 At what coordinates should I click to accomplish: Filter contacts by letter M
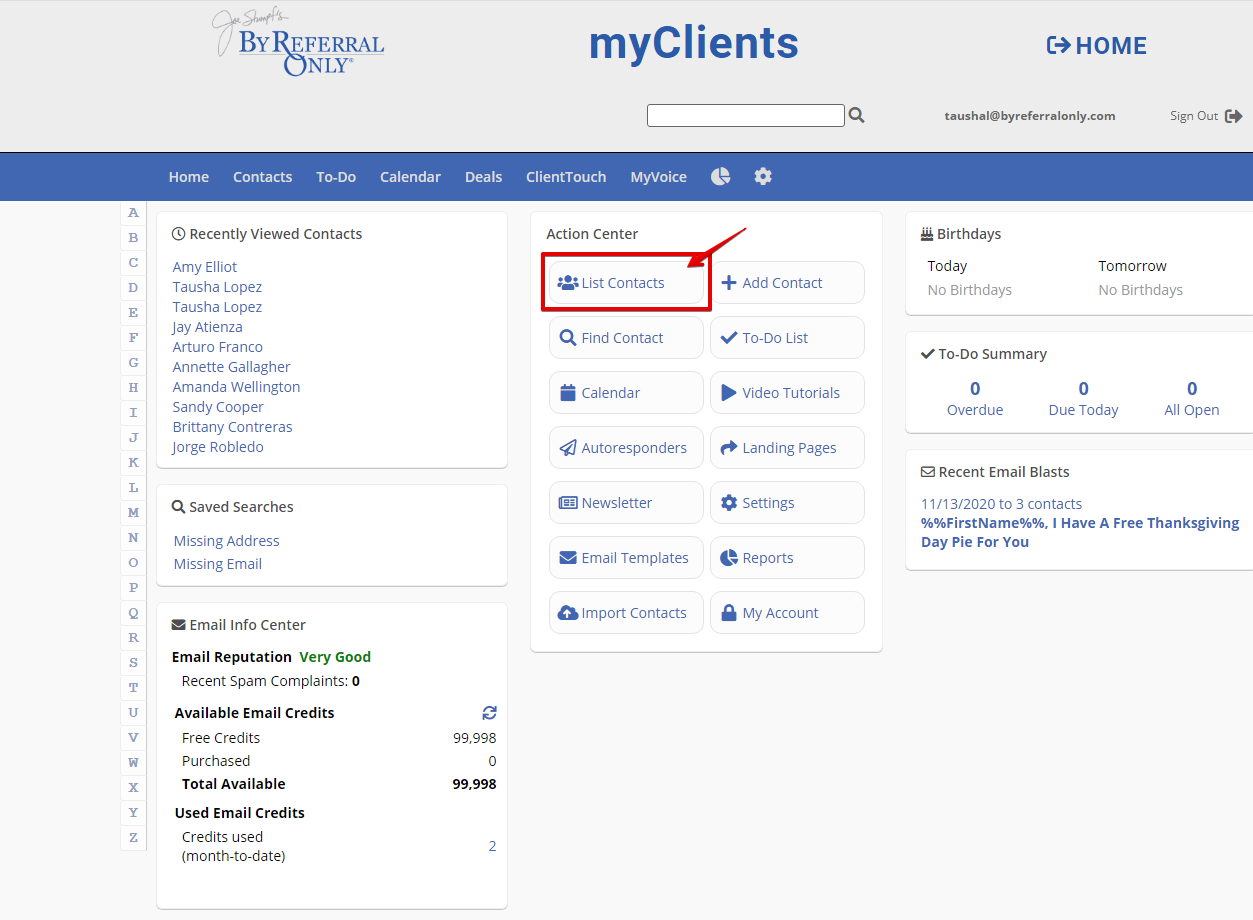[133, 513]
